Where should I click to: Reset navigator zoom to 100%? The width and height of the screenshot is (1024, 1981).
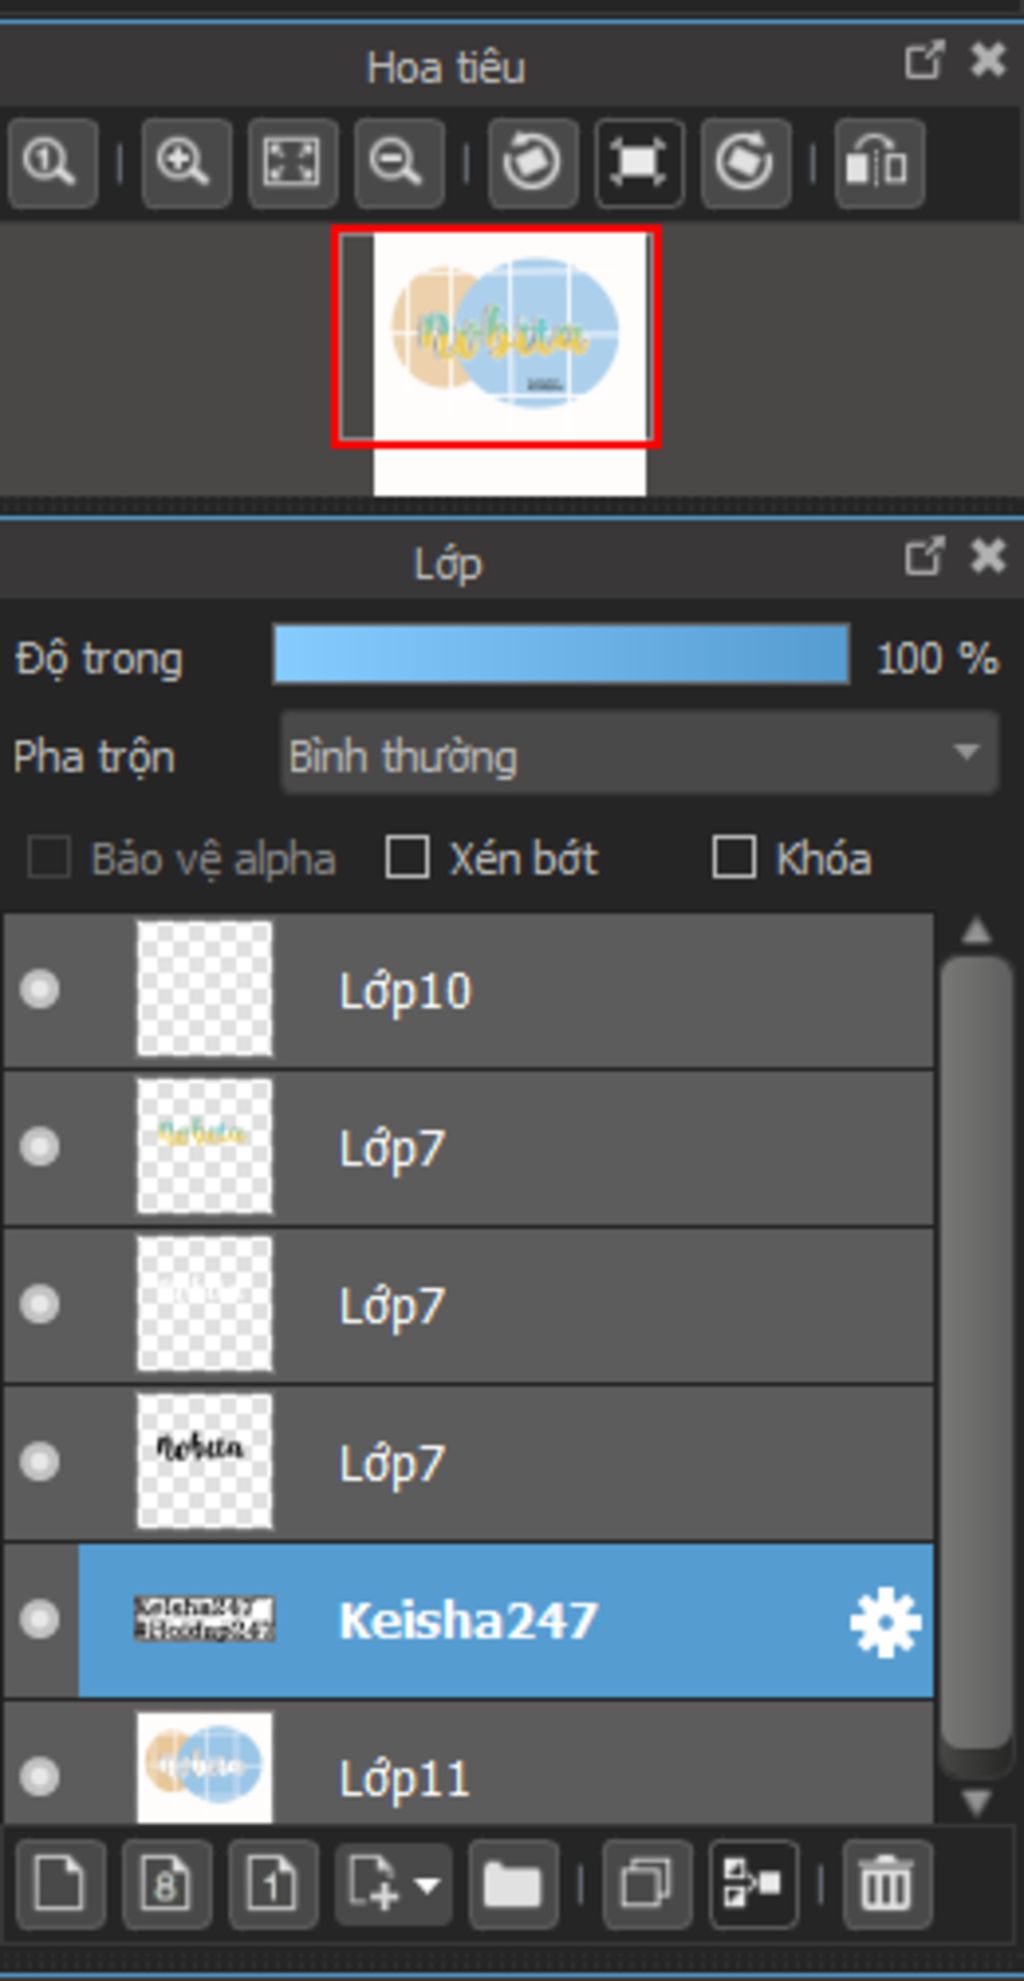click(x=52, y=163)
